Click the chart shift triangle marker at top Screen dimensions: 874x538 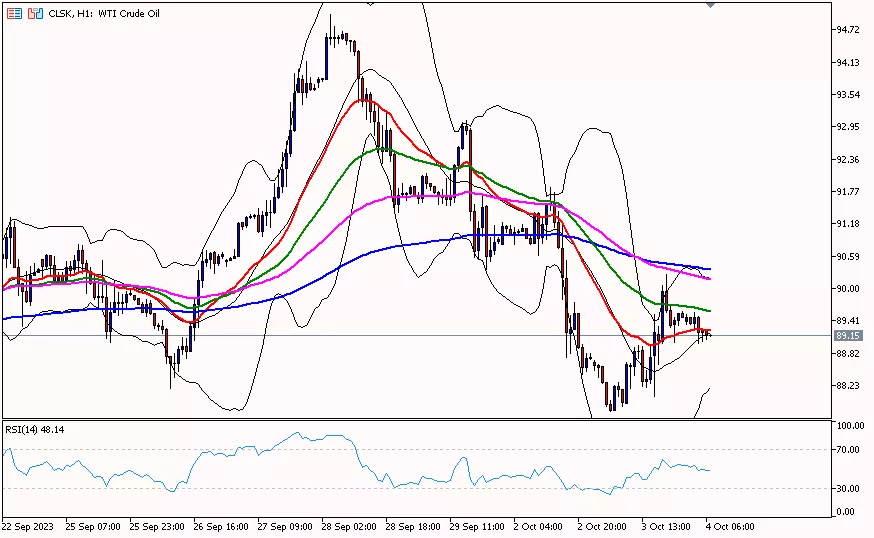[710, 5]
